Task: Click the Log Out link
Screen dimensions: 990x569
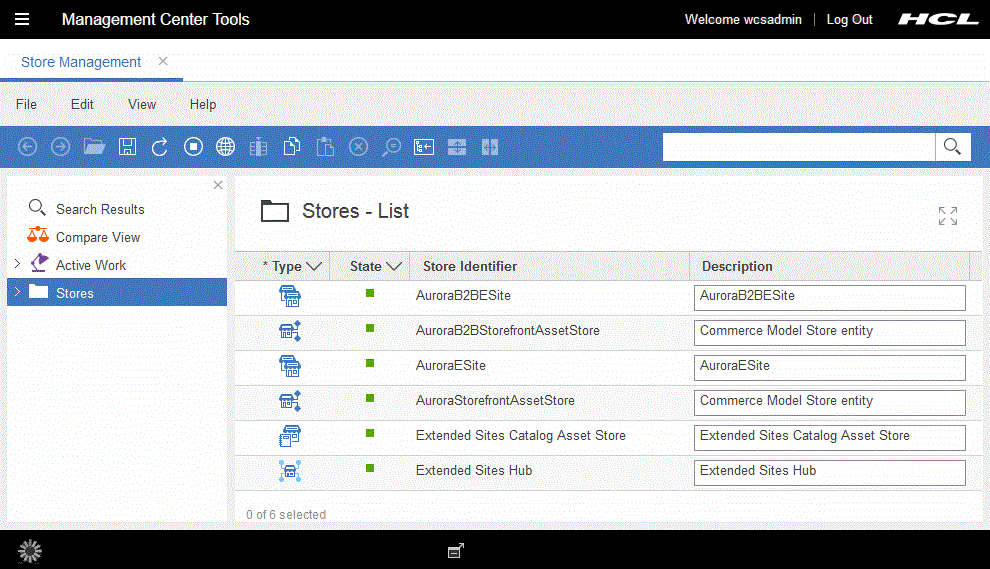Action: [x=849, y=20]
